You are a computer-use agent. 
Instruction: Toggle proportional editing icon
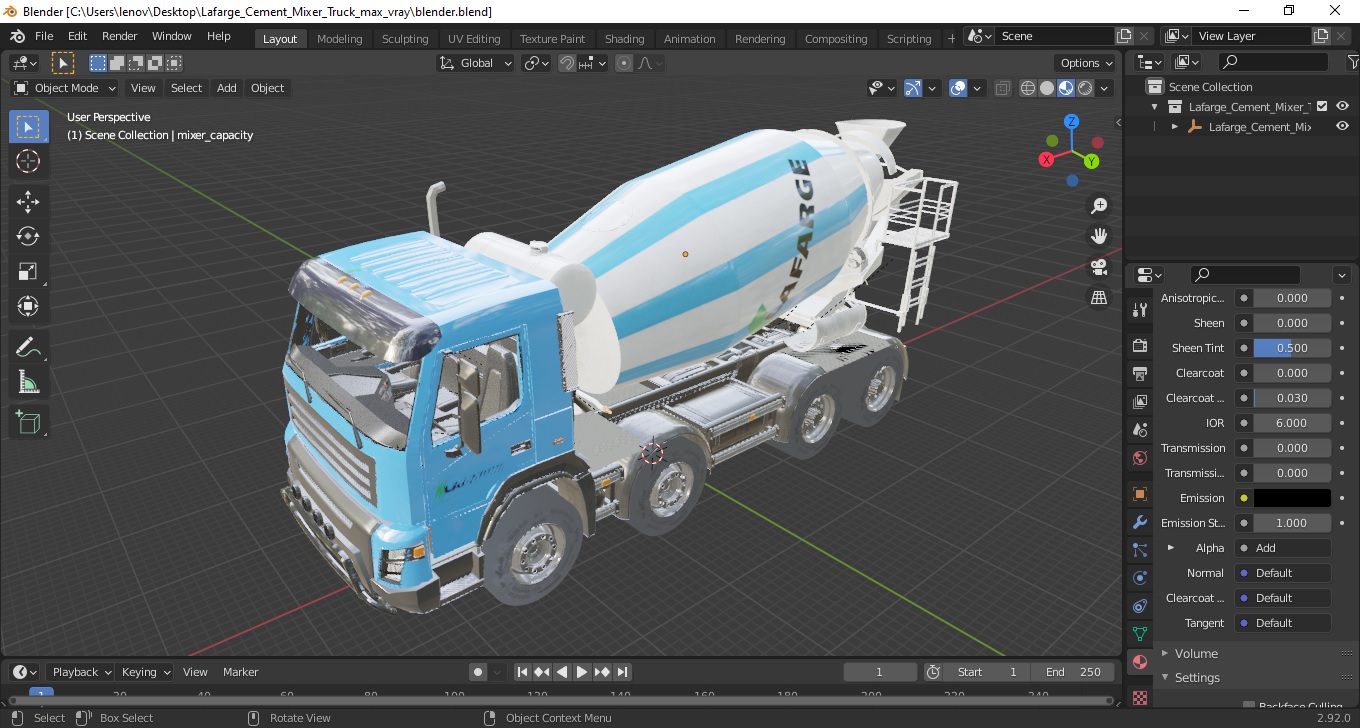pos(624,63)
